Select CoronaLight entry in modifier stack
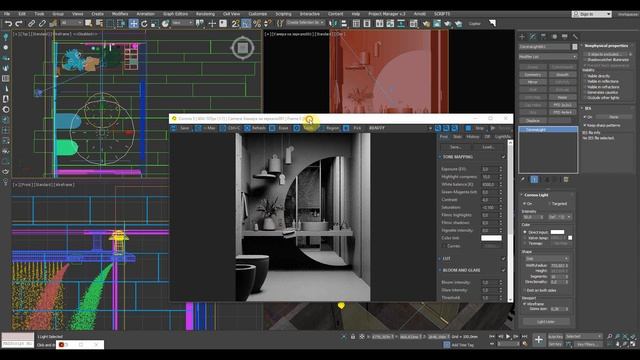640x360 pixels. click(548, 129)
